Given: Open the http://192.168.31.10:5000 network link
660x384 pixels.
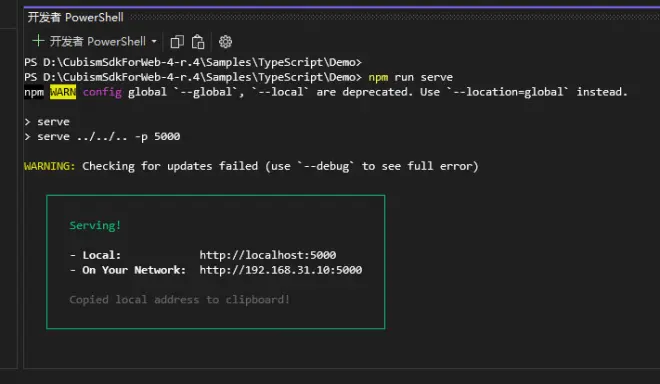Looking at the screenshot, I should tap(281, 269).
